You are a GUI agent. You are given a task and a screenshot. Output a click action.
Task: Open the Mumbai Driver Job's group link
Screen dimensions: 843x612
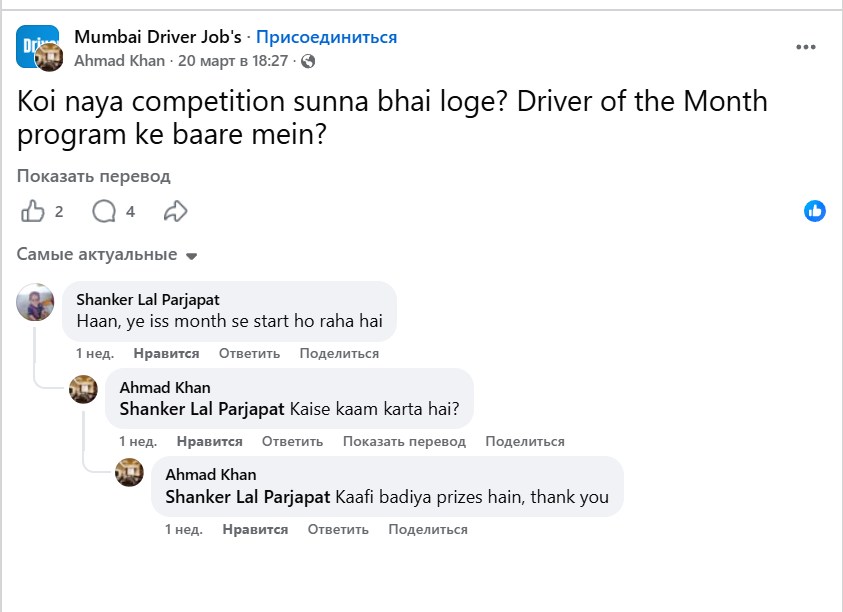click(158, 37)
